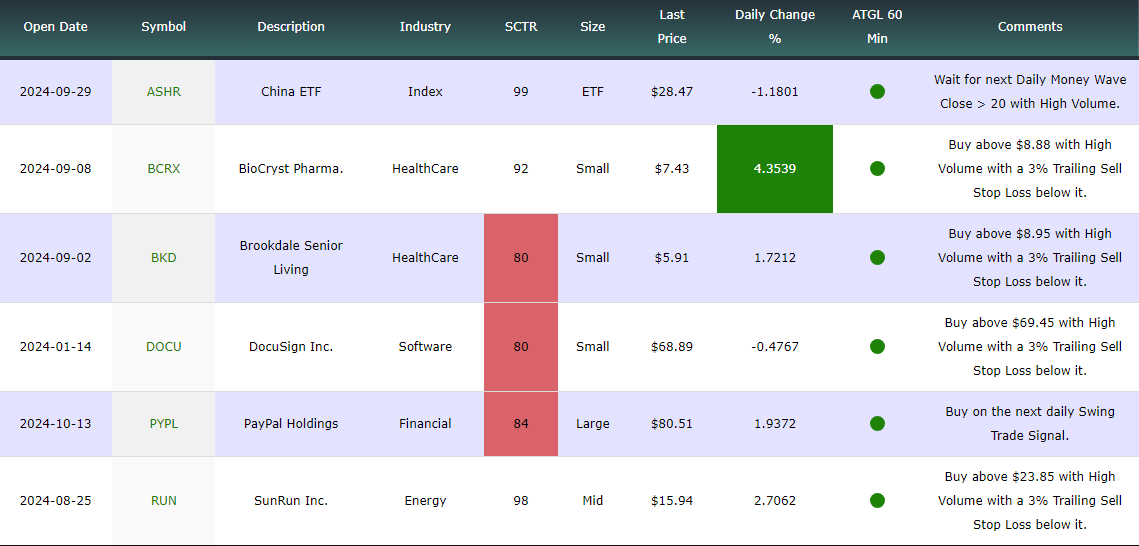Image resolution: width=1139 pixels, height=546 pixels.
Task: Select the open date 2024-08-25
Action: click(55, 500)
